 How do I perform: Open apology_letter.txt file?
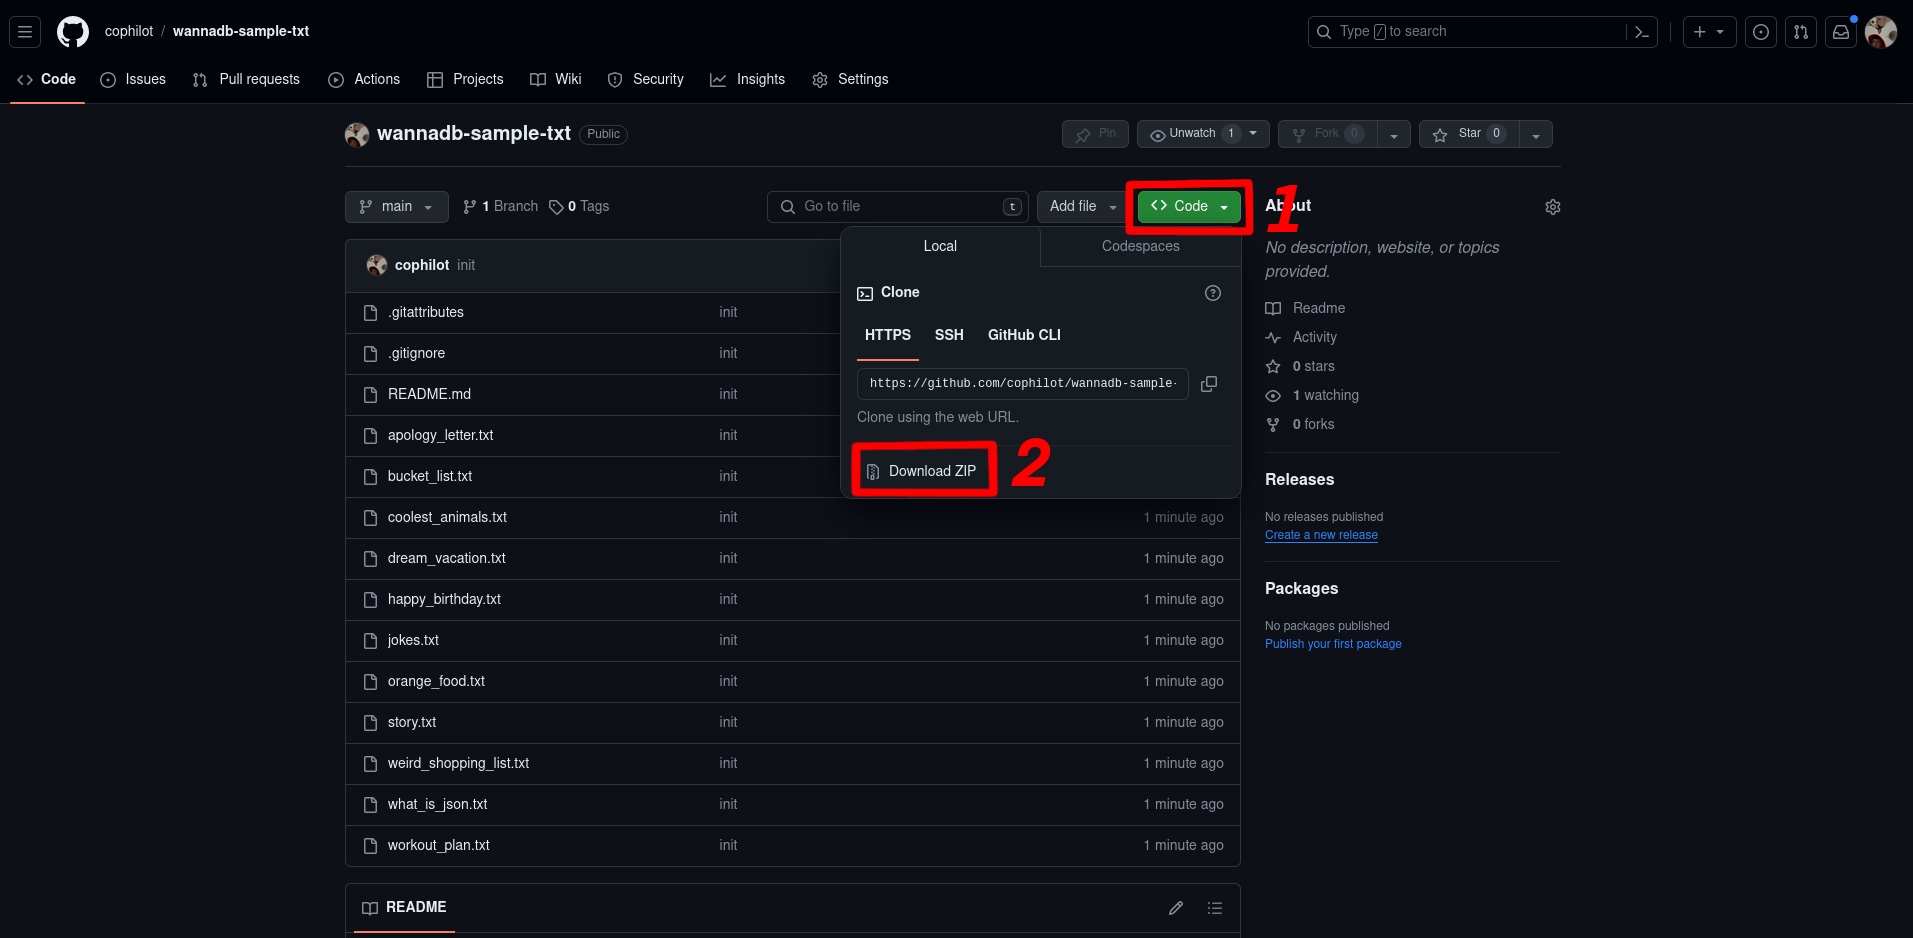(440, 436)
